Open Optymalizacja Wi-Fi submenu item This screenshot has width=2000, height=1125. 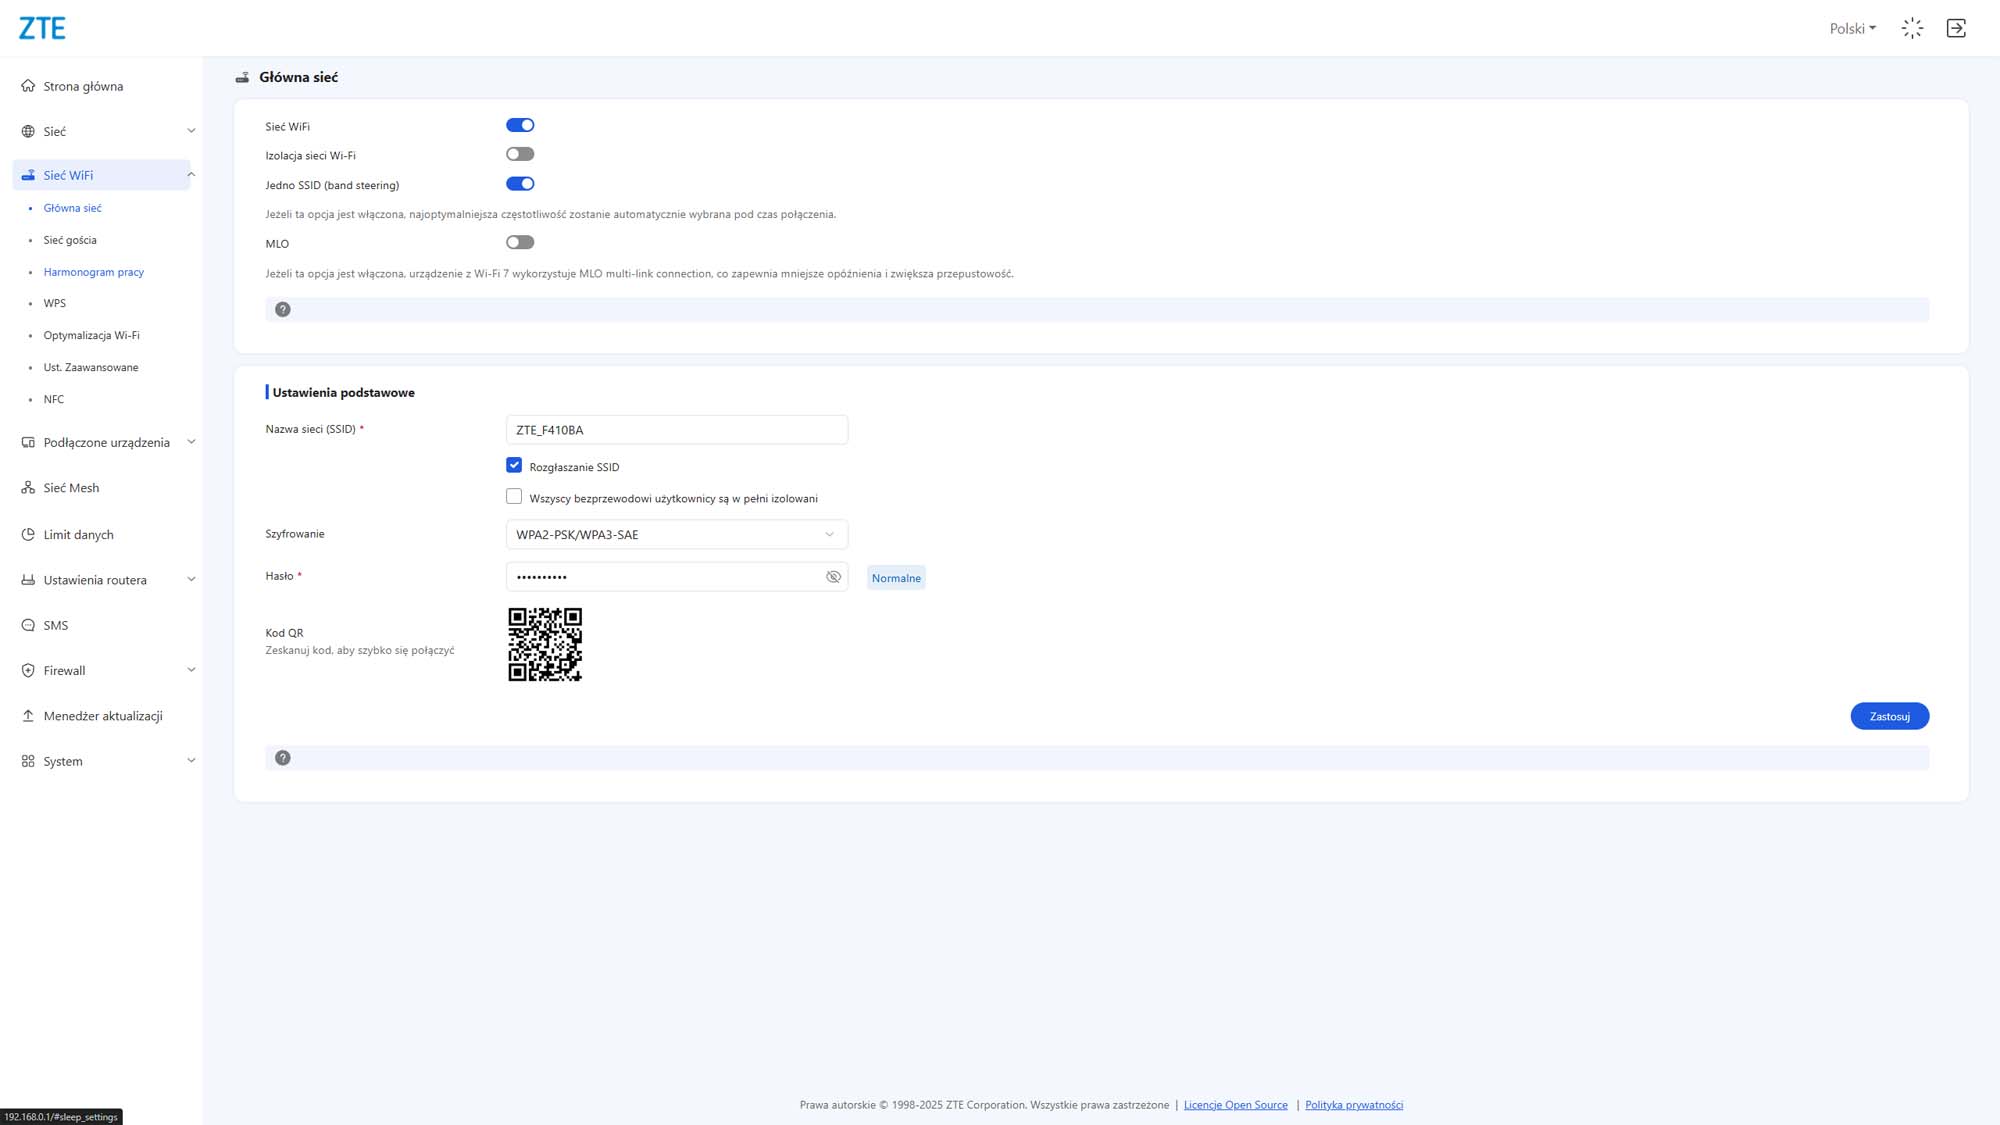[91, 335]
